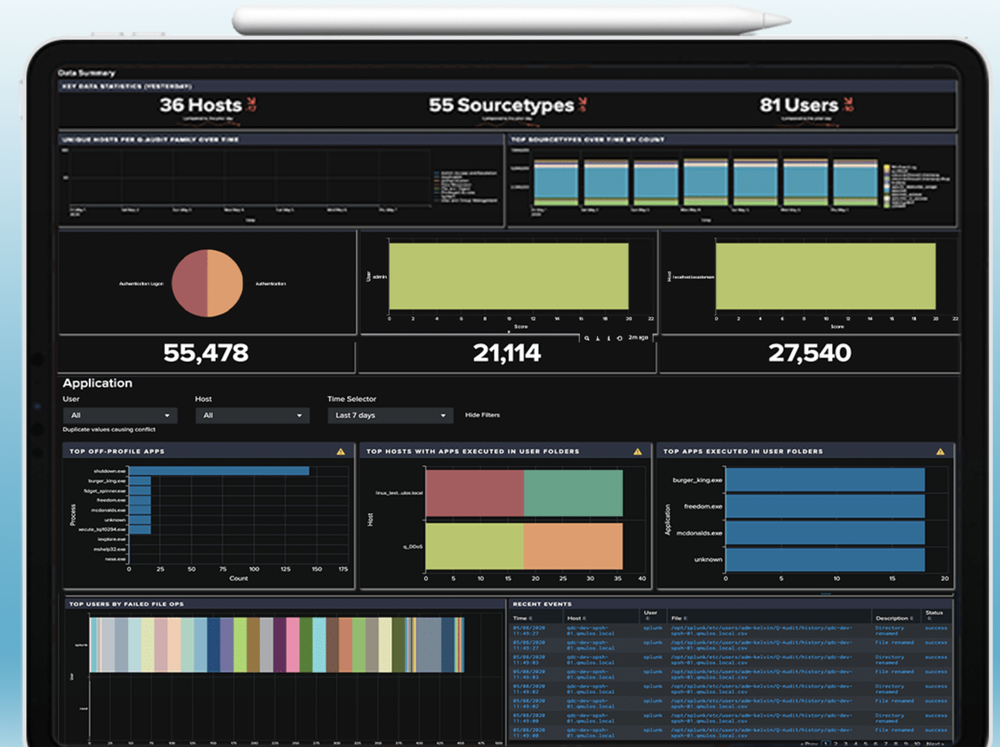
Task: Sort Recent Events by the Status column icon
Action: 929,618
